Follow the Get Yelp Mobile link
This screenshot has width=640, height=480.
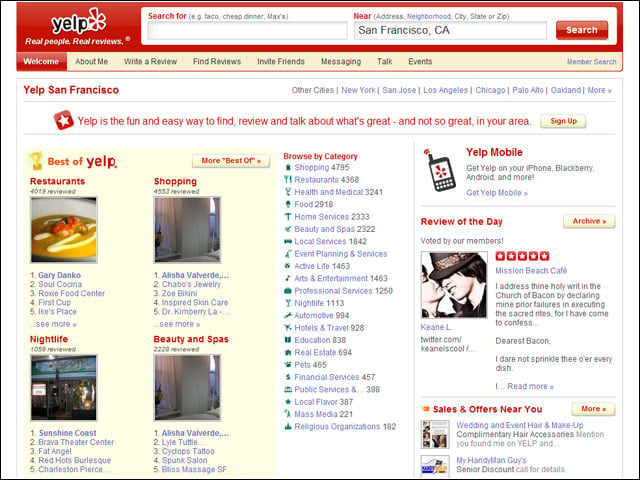click(x=497, y=193)
